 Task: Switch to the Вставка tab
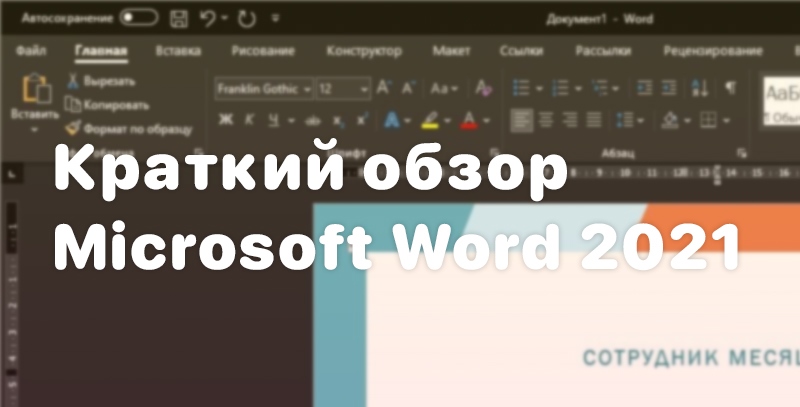178,51
